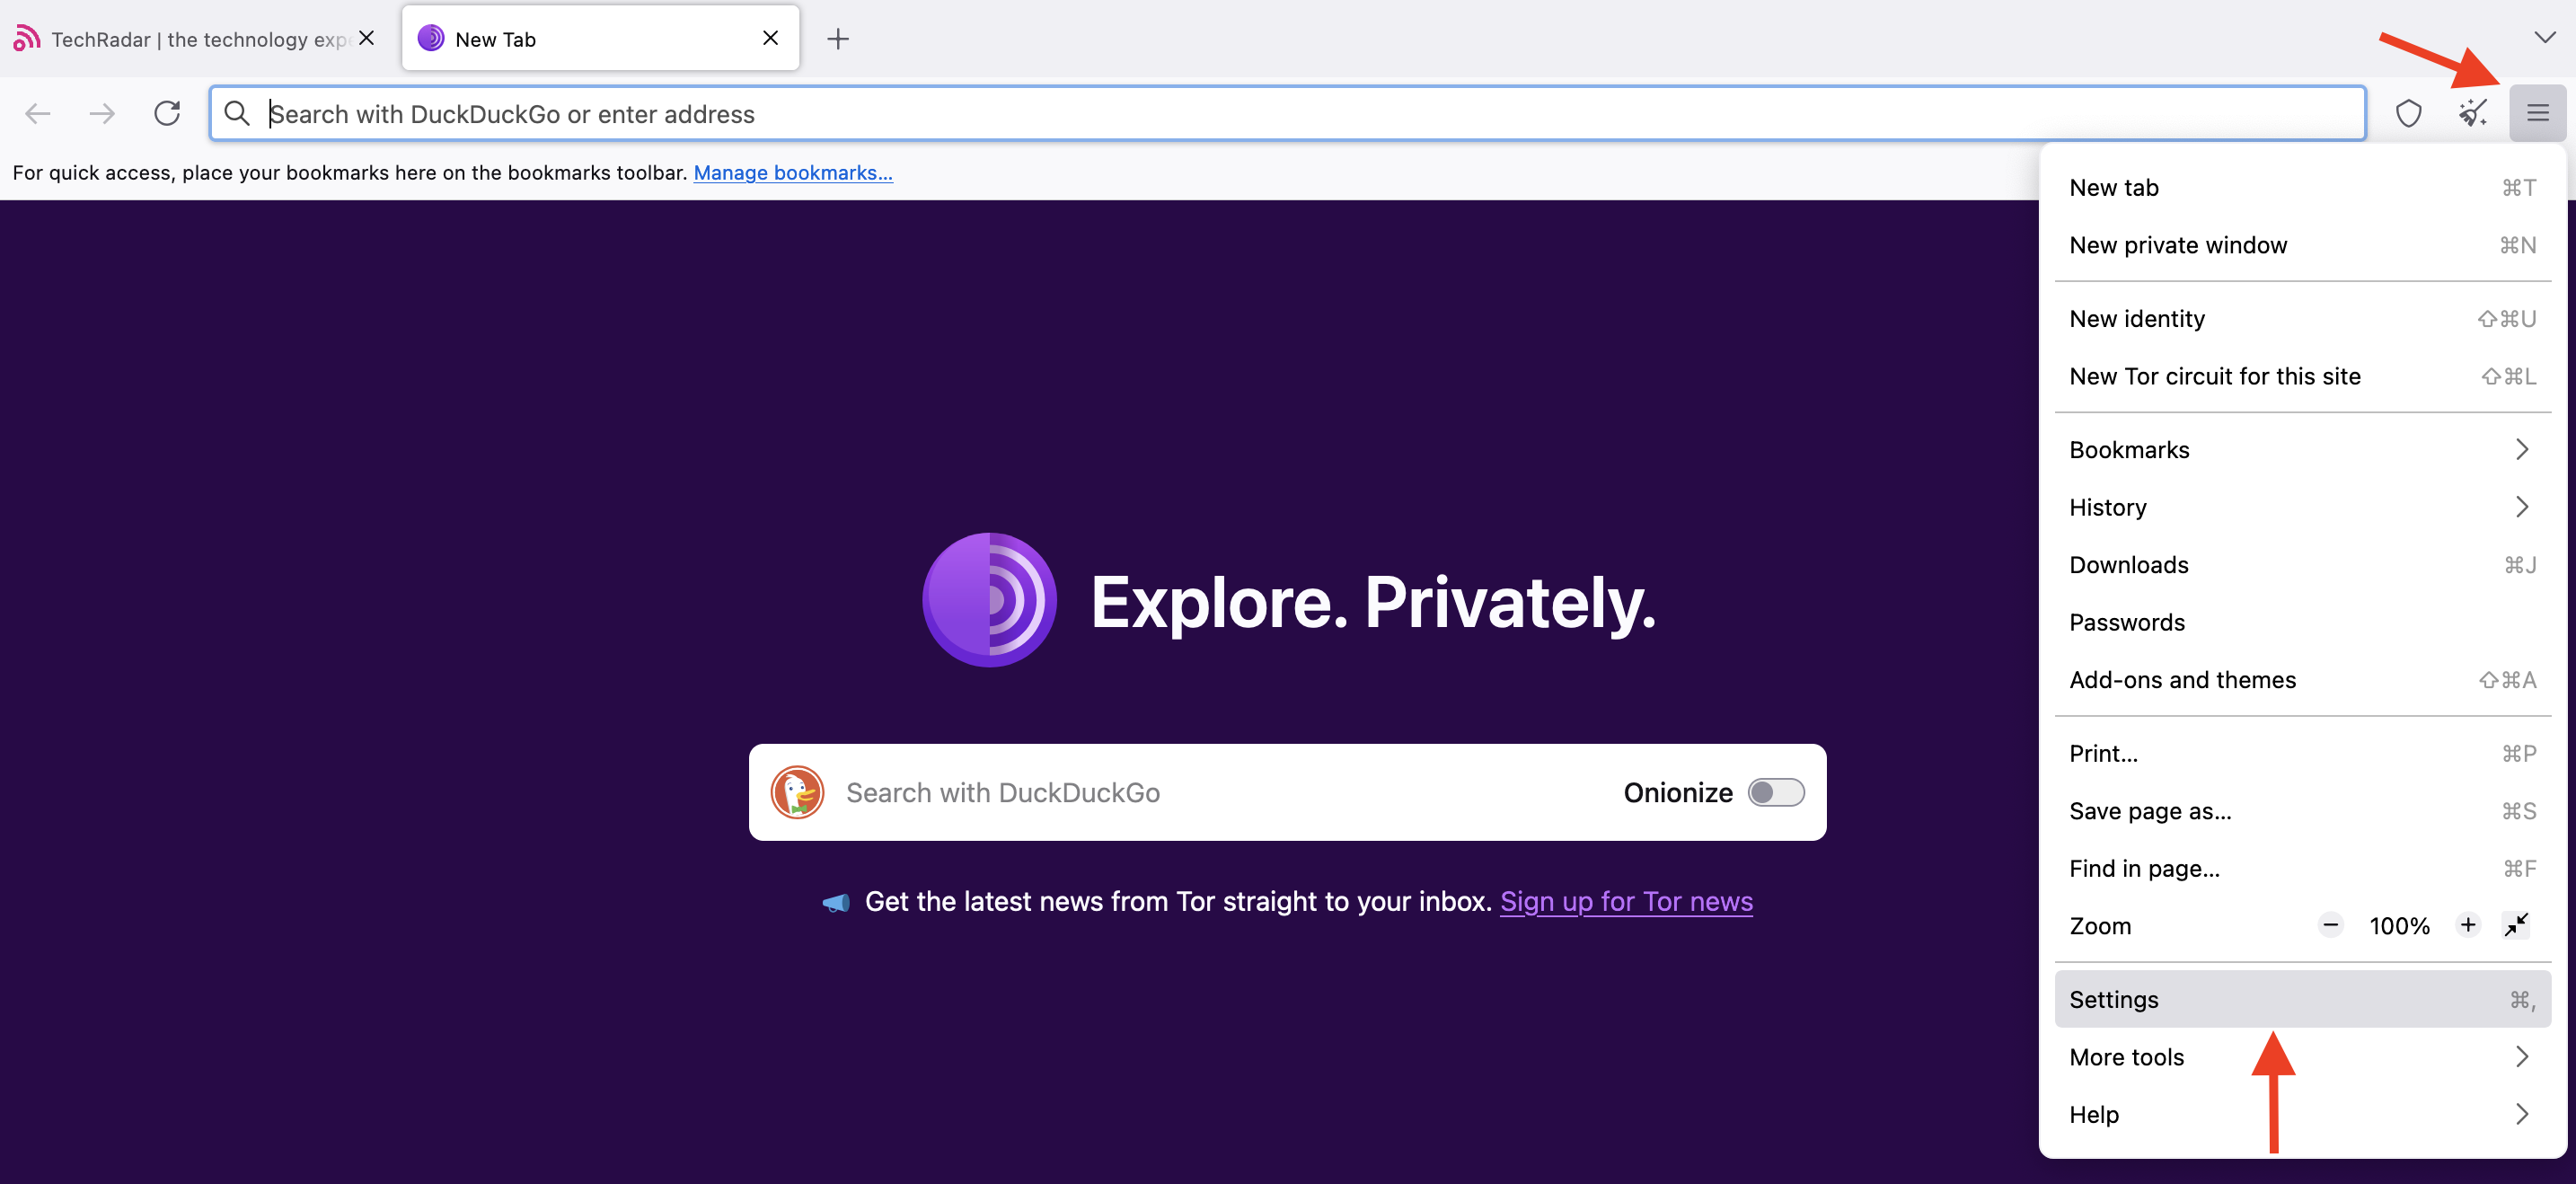Reload the current page
The height and width of the screenshot is (1184, 2576).
pyautogui.click(x=167, y=113)
